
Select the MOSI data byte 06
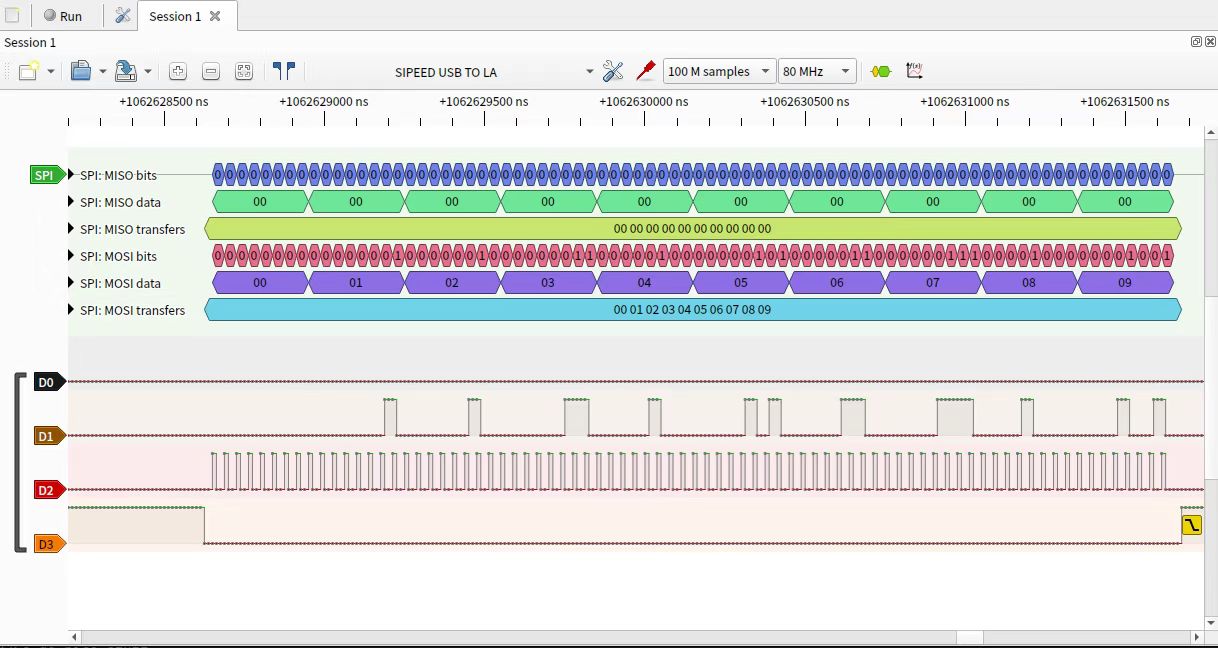coord(836,283)
